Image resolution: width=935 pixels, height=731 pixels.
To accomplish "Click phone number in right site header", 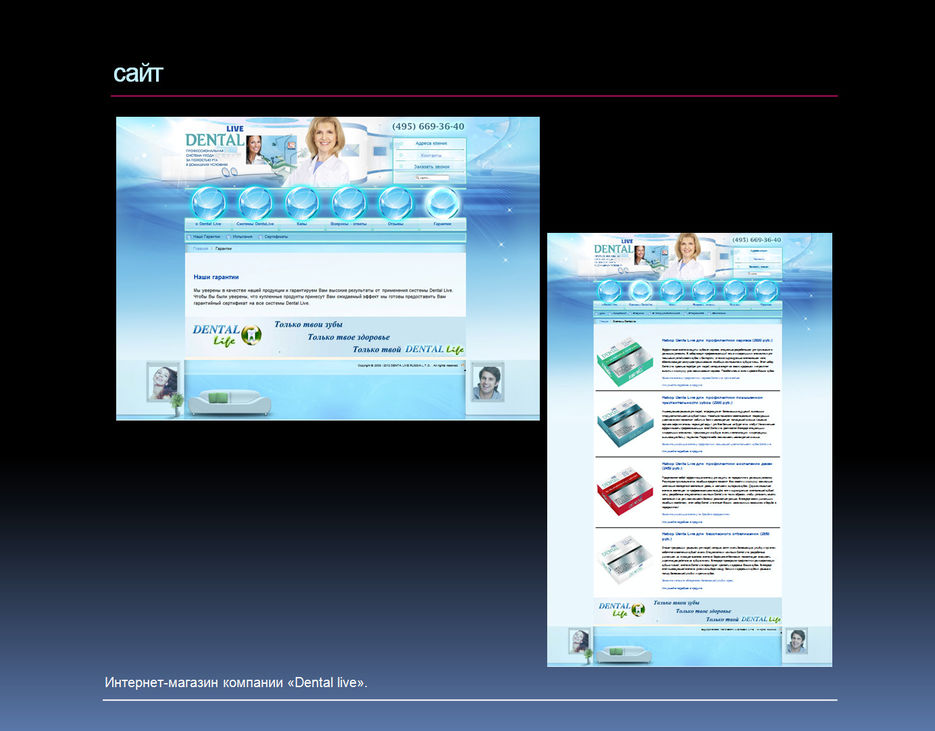I will tap(756, 240).
